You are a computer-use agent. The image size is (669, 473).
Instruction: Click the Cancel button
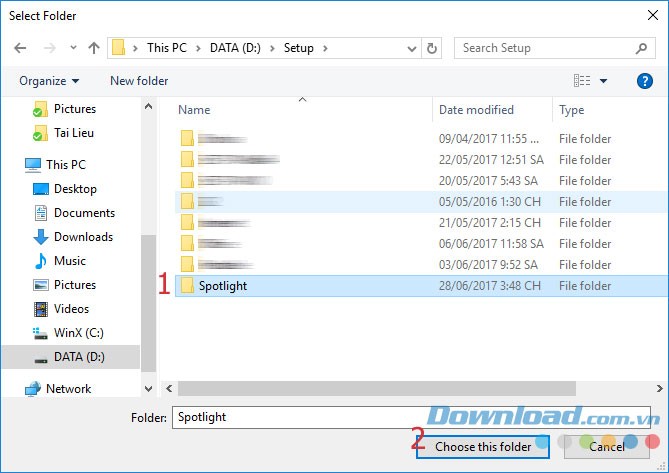point(606,447)
